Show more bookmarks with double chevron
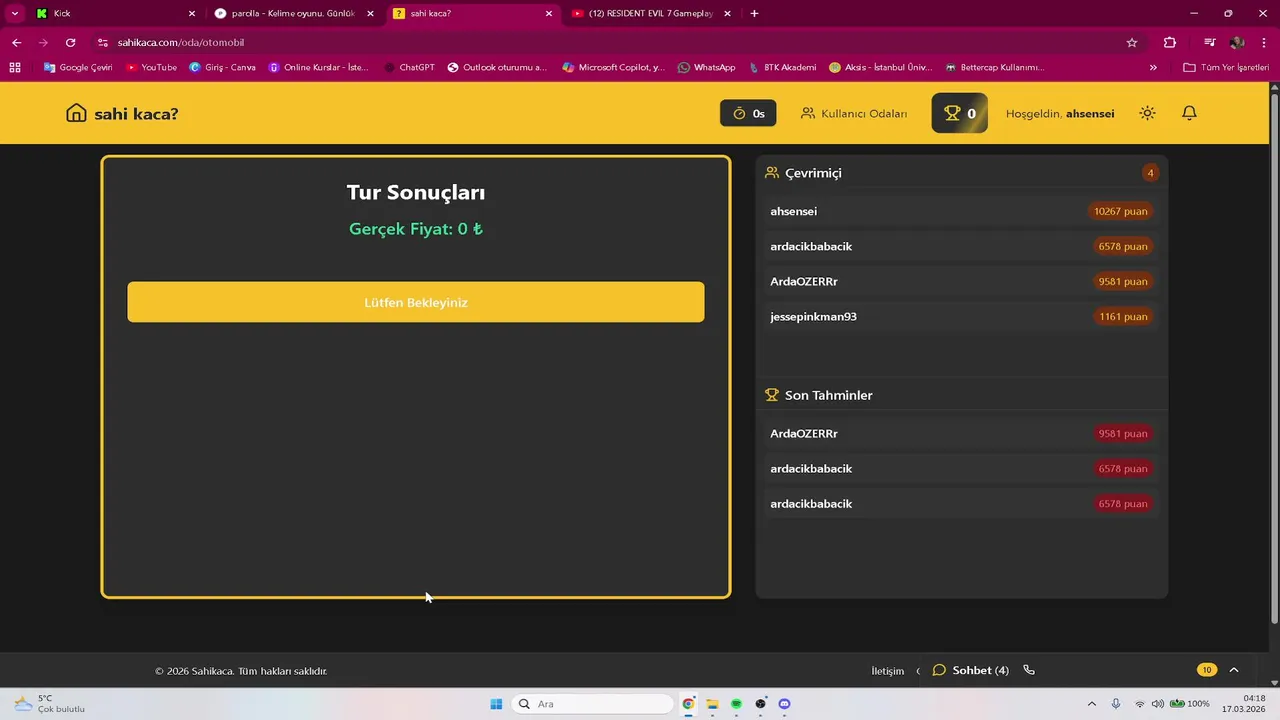This screenshot has width=1280, height=720. coord(1153,67)
